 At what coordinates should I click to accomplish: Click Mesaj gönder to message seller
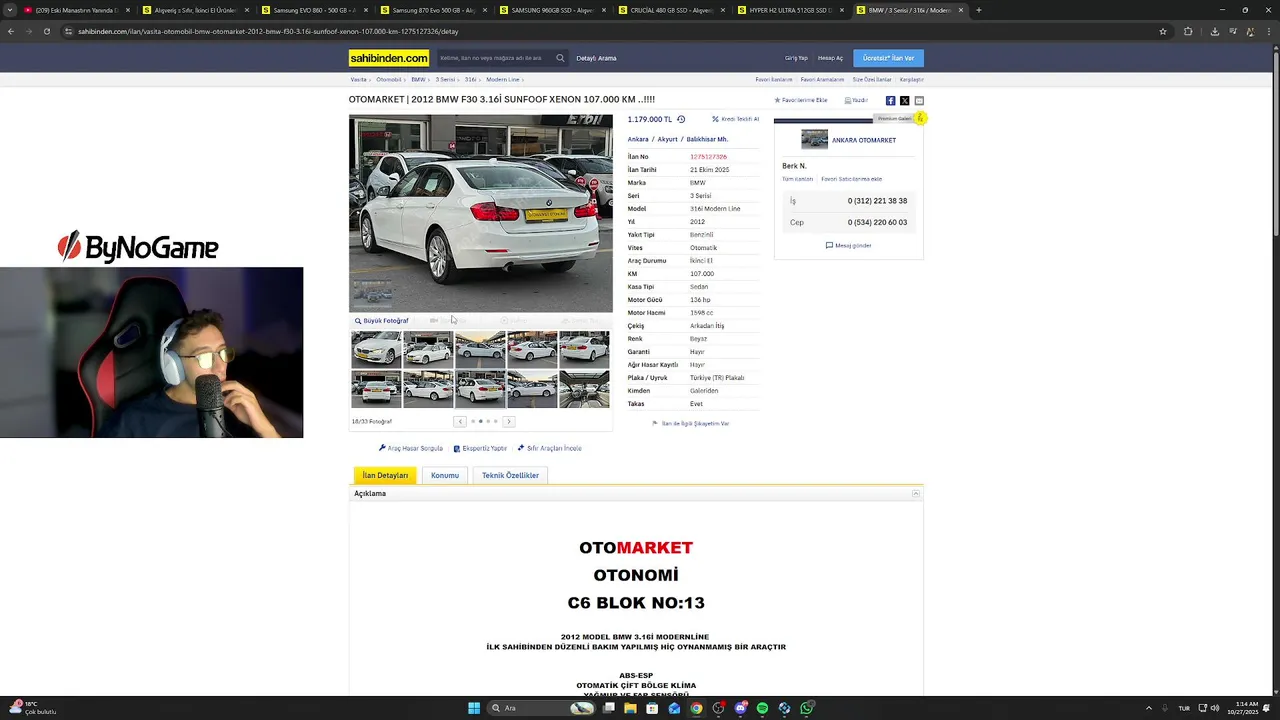(848, 245)
